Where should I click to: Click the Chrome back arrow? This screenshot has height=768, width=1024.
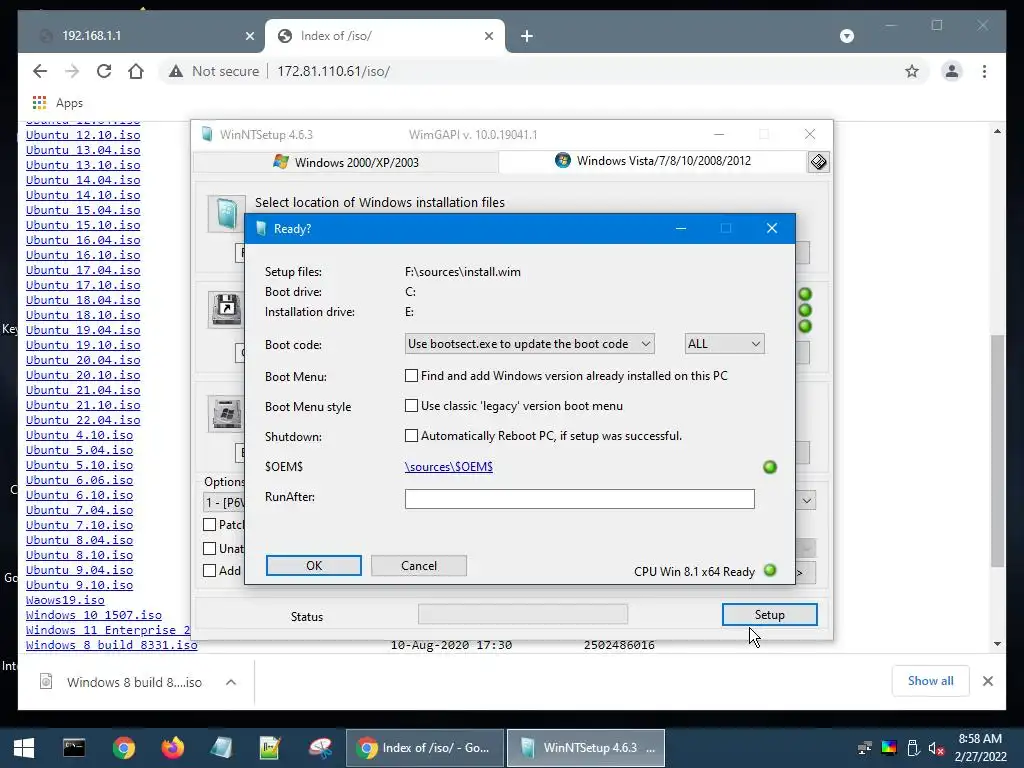click(x=40, y=71)
